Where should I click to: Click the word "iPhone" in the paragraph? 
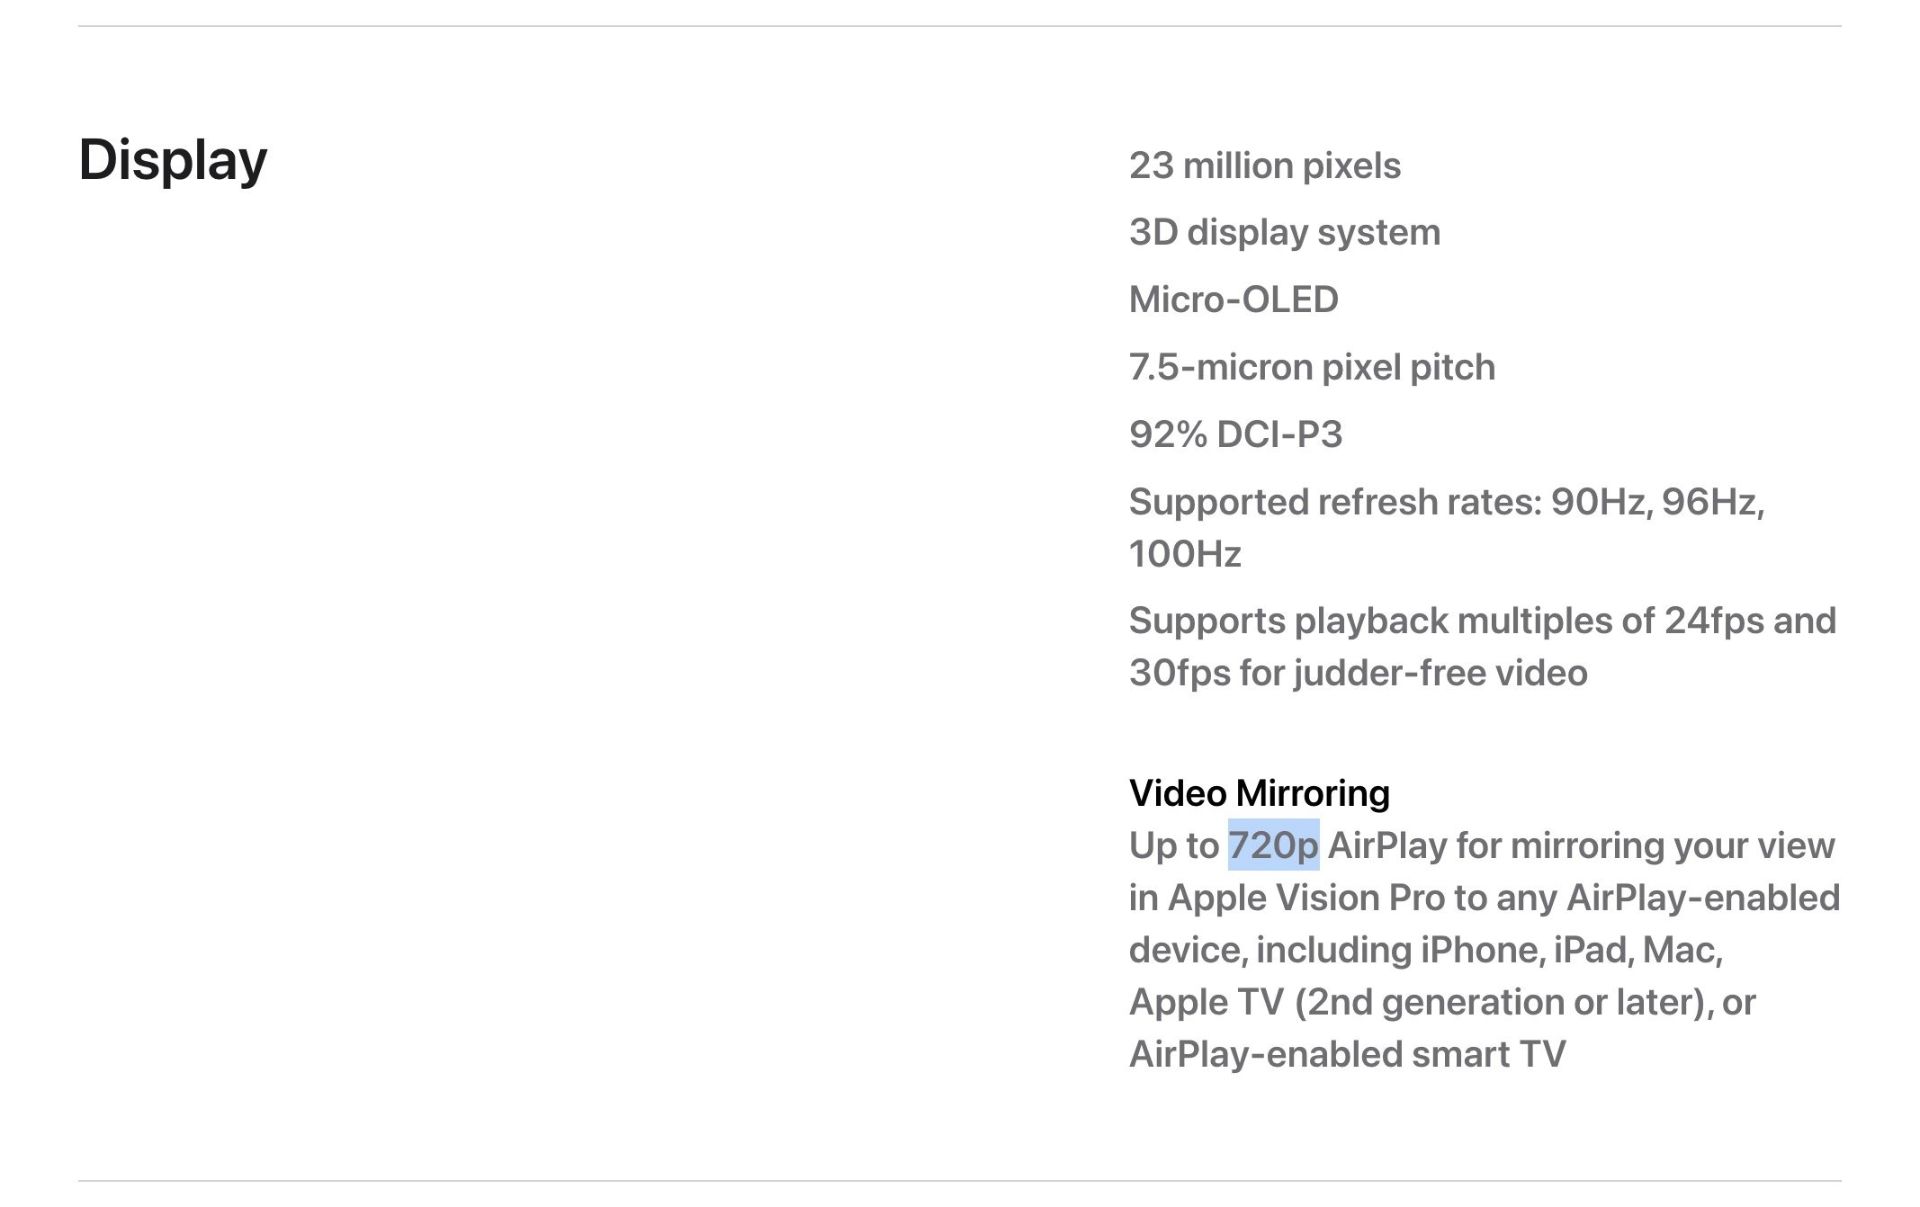click(1482, 950)
